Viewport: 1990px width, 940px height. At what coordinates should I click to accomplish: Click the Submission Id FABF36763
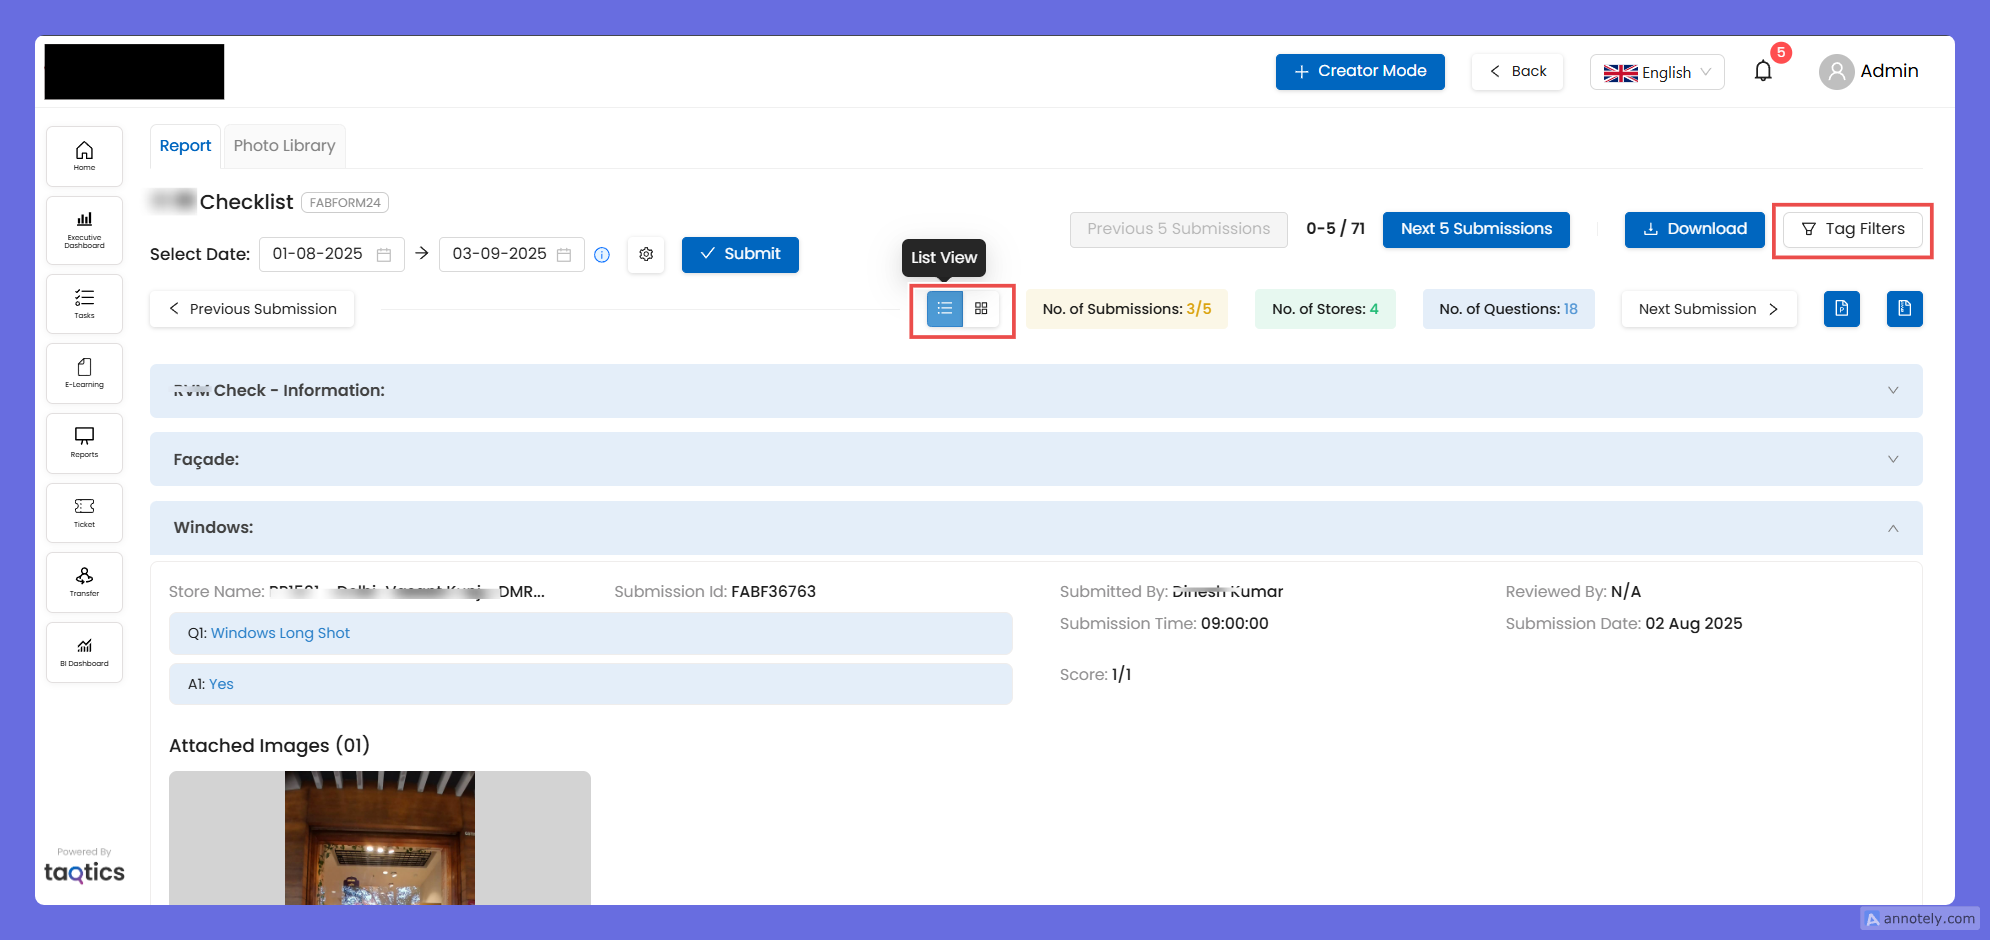tap(773, 592)
